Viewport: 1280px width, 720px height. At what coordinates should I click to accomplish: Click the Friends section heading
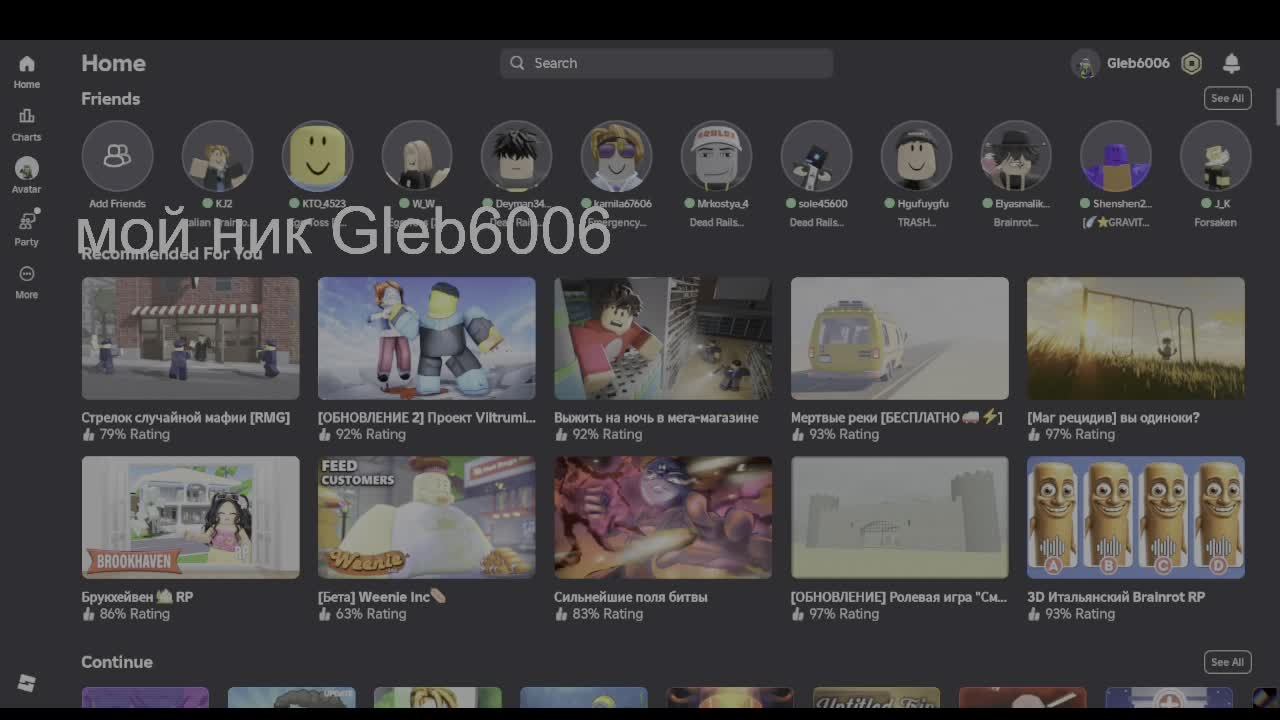pyautogui.click(x=110, y=98)
